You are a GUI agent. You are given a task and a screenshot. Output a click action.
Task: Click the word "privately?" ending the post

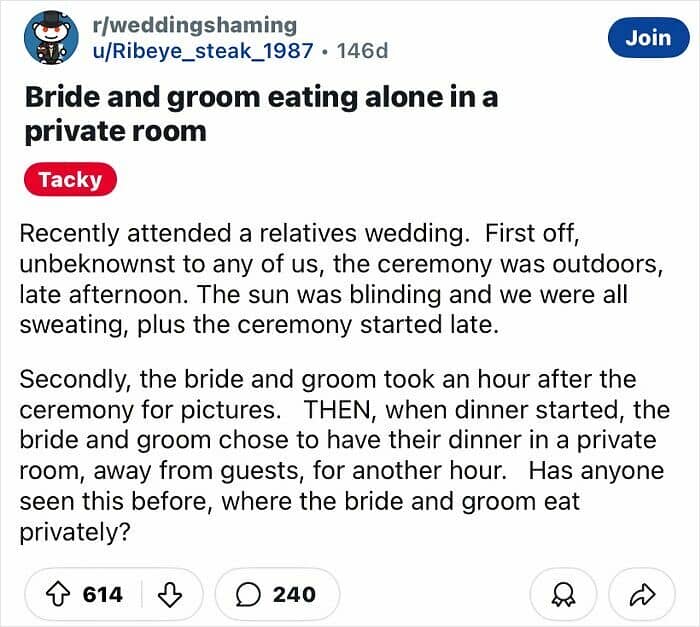coord(76,531)
